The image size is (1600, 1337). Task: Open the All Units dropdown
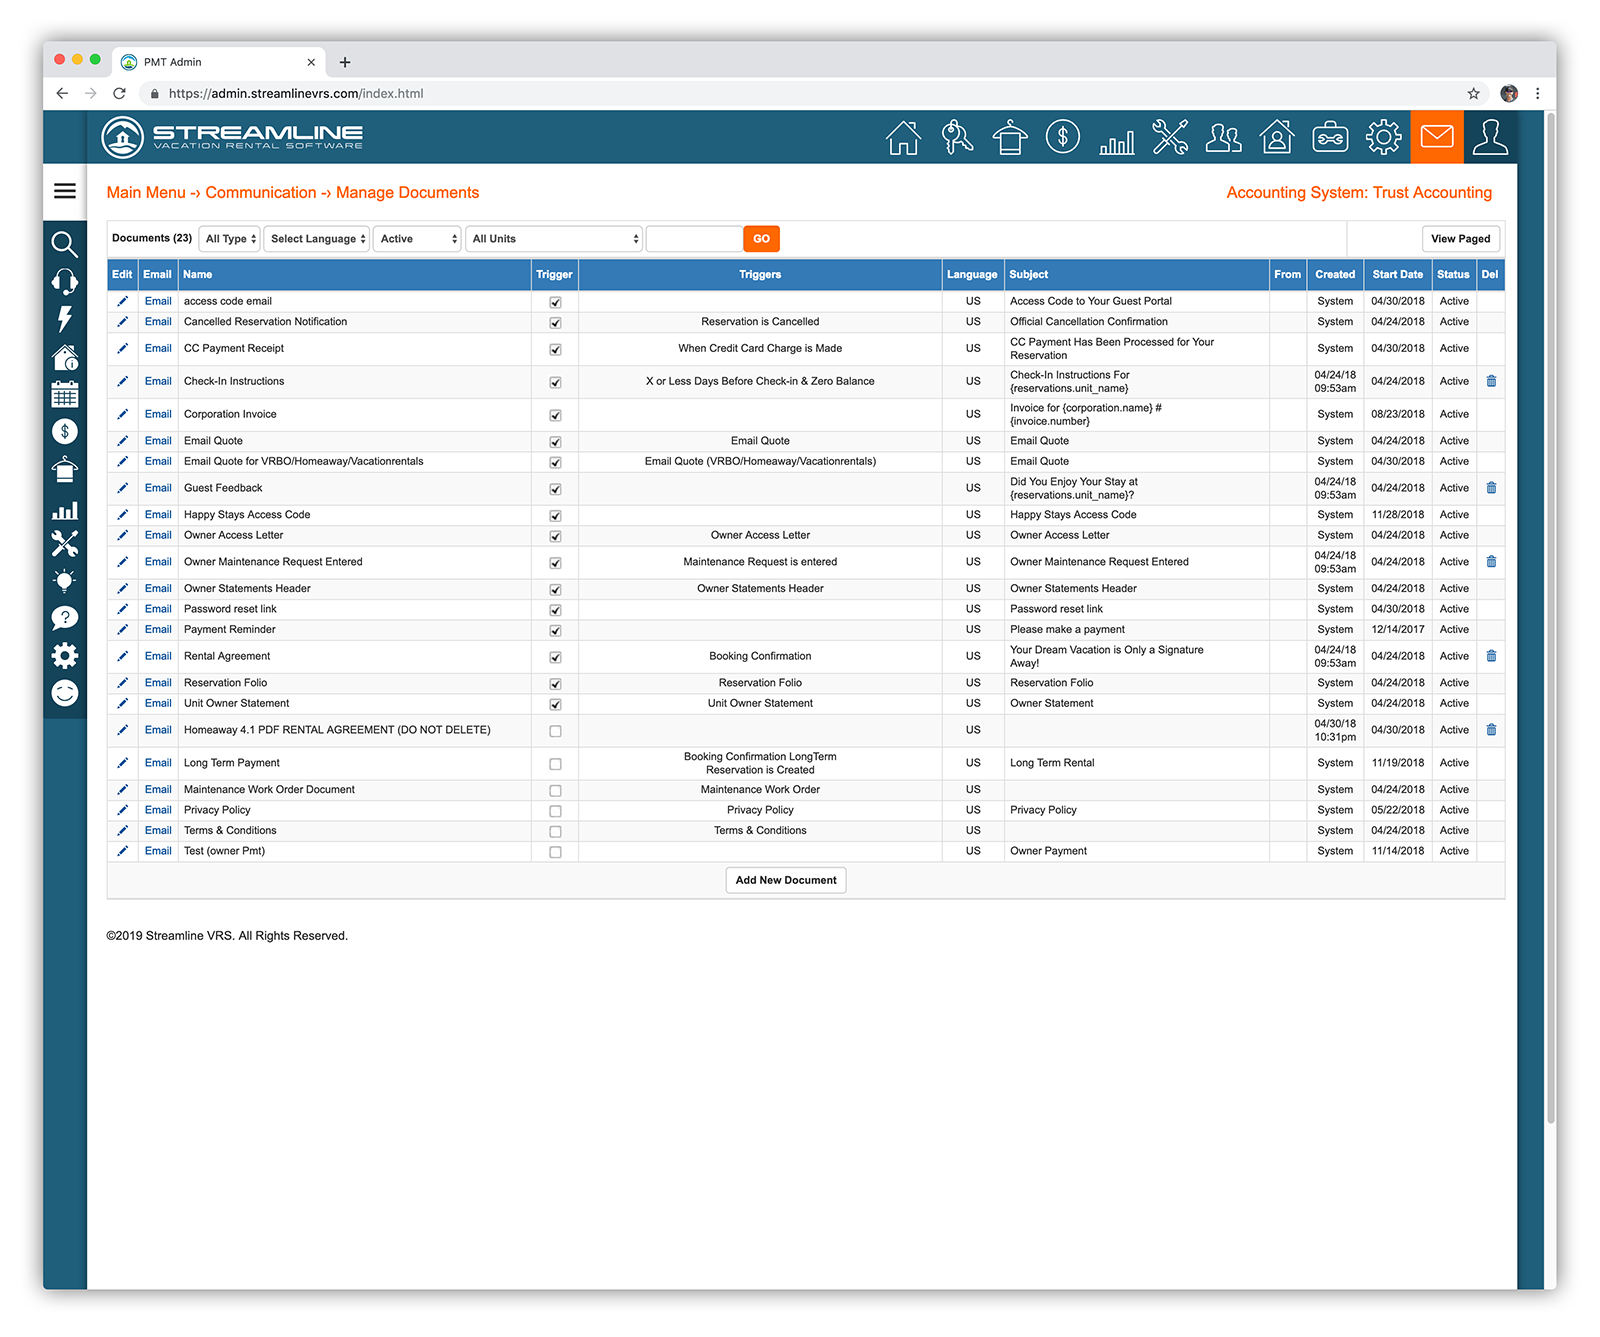click(554, 238)
